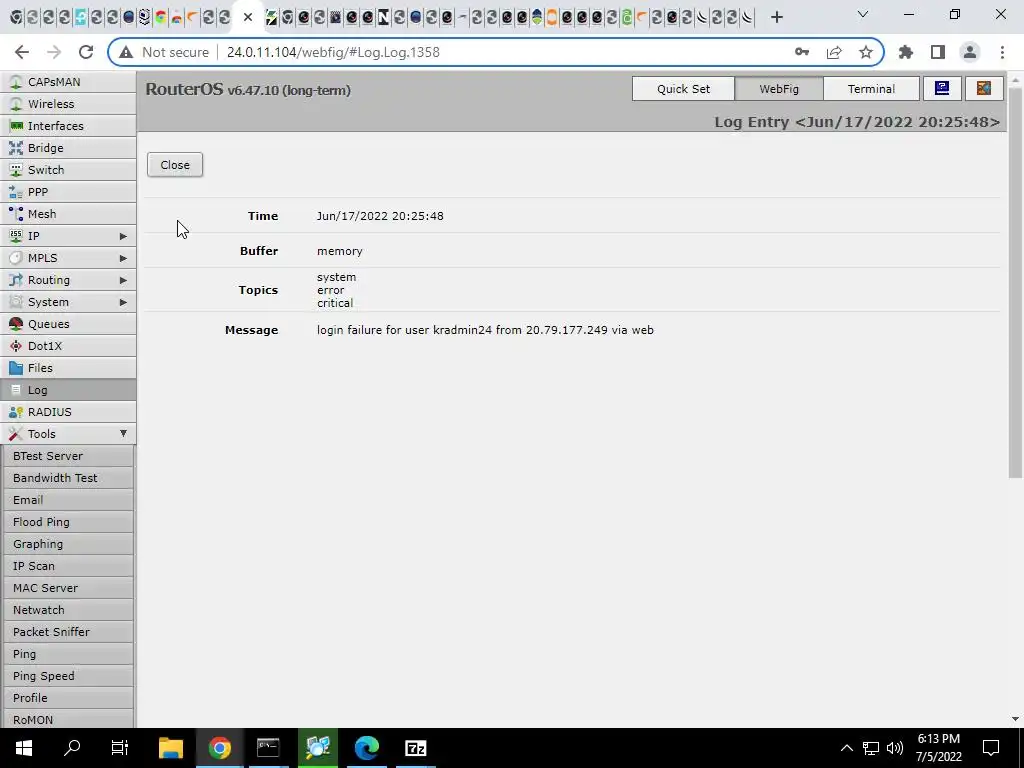The height and width of the screenshot is (768, 1024).
Task: Open the Netwatch tool
Action: pyautogui.click(x=68, y=610)
